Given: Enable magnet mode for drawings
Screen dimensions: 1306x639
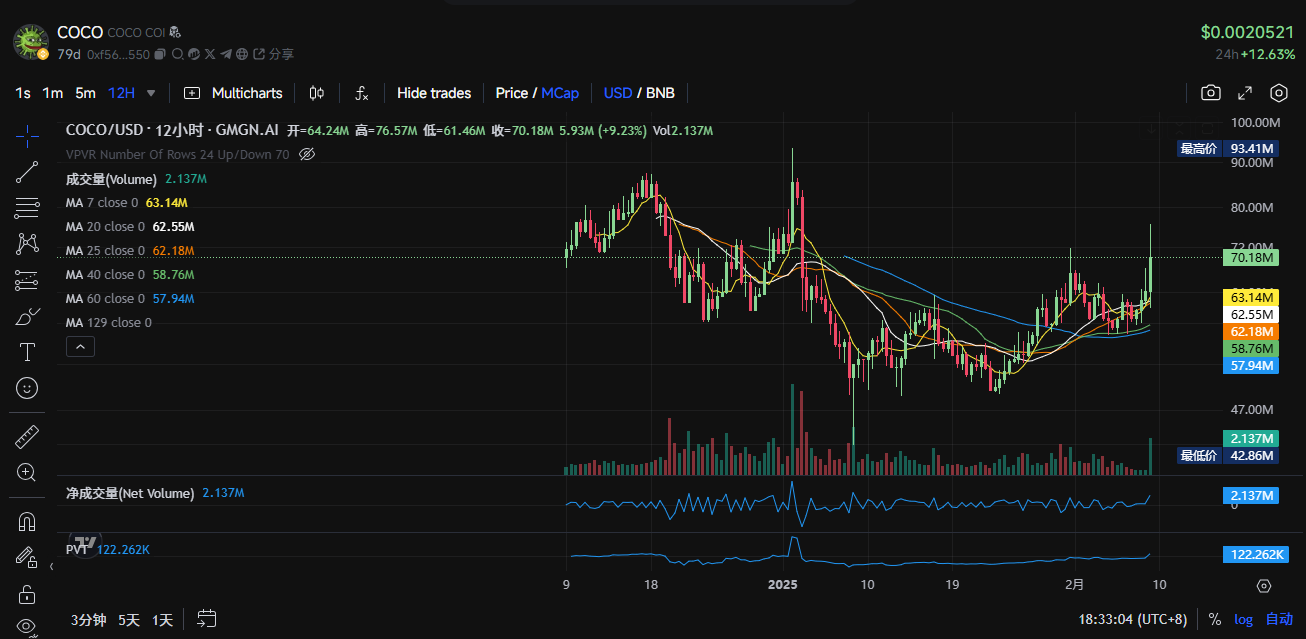Looking at the screenshot, I should (27, 522).
